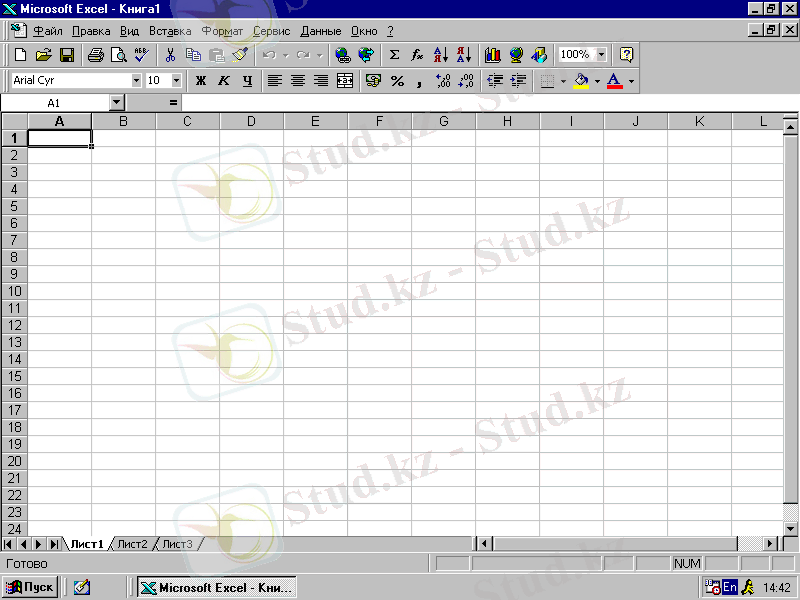Decrease cell indent

point(494,81)
